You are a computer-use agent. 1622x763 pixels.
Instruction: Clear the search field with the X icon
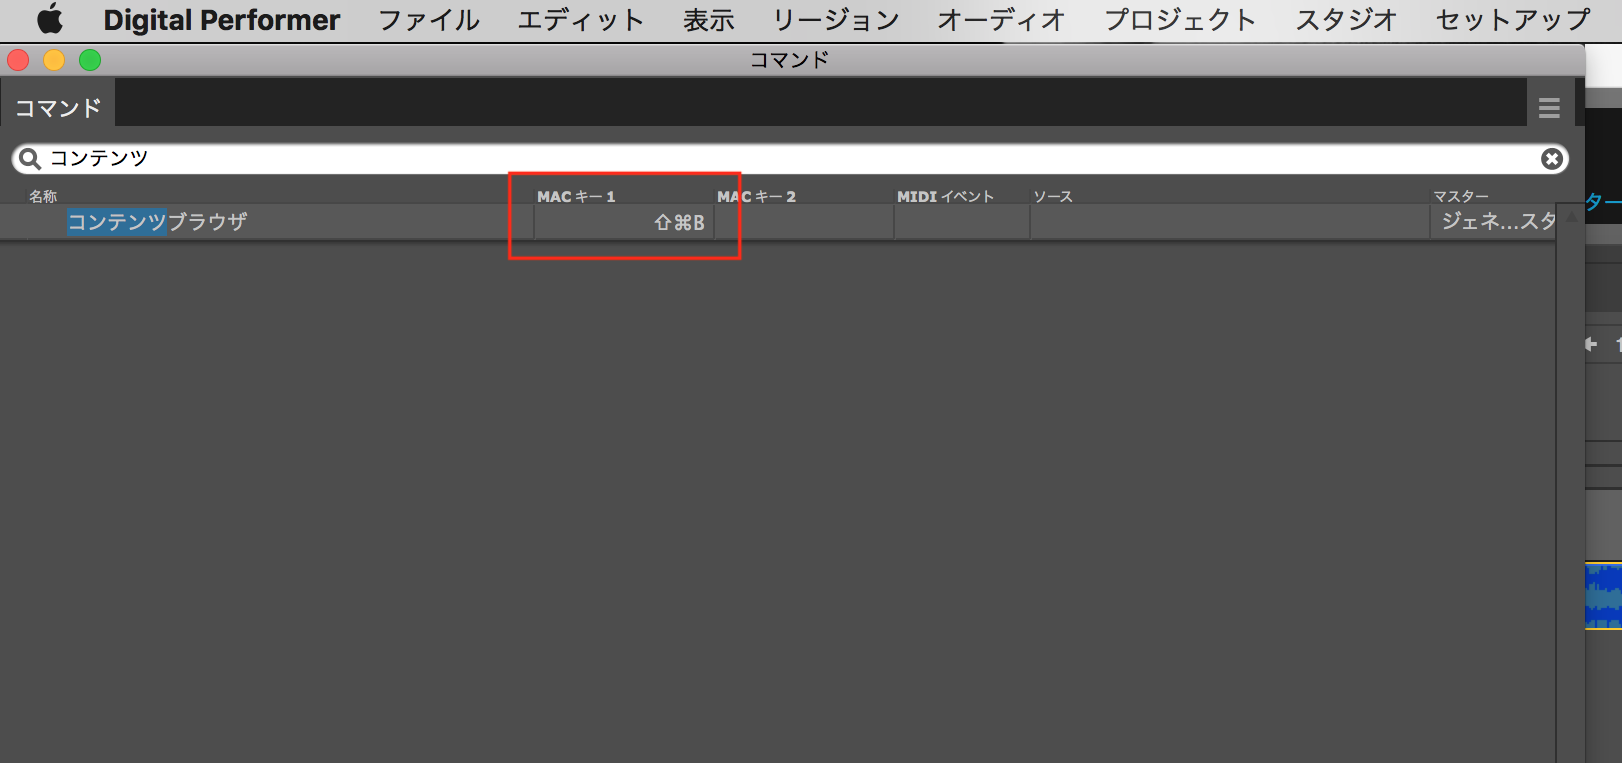(1551, 159)
